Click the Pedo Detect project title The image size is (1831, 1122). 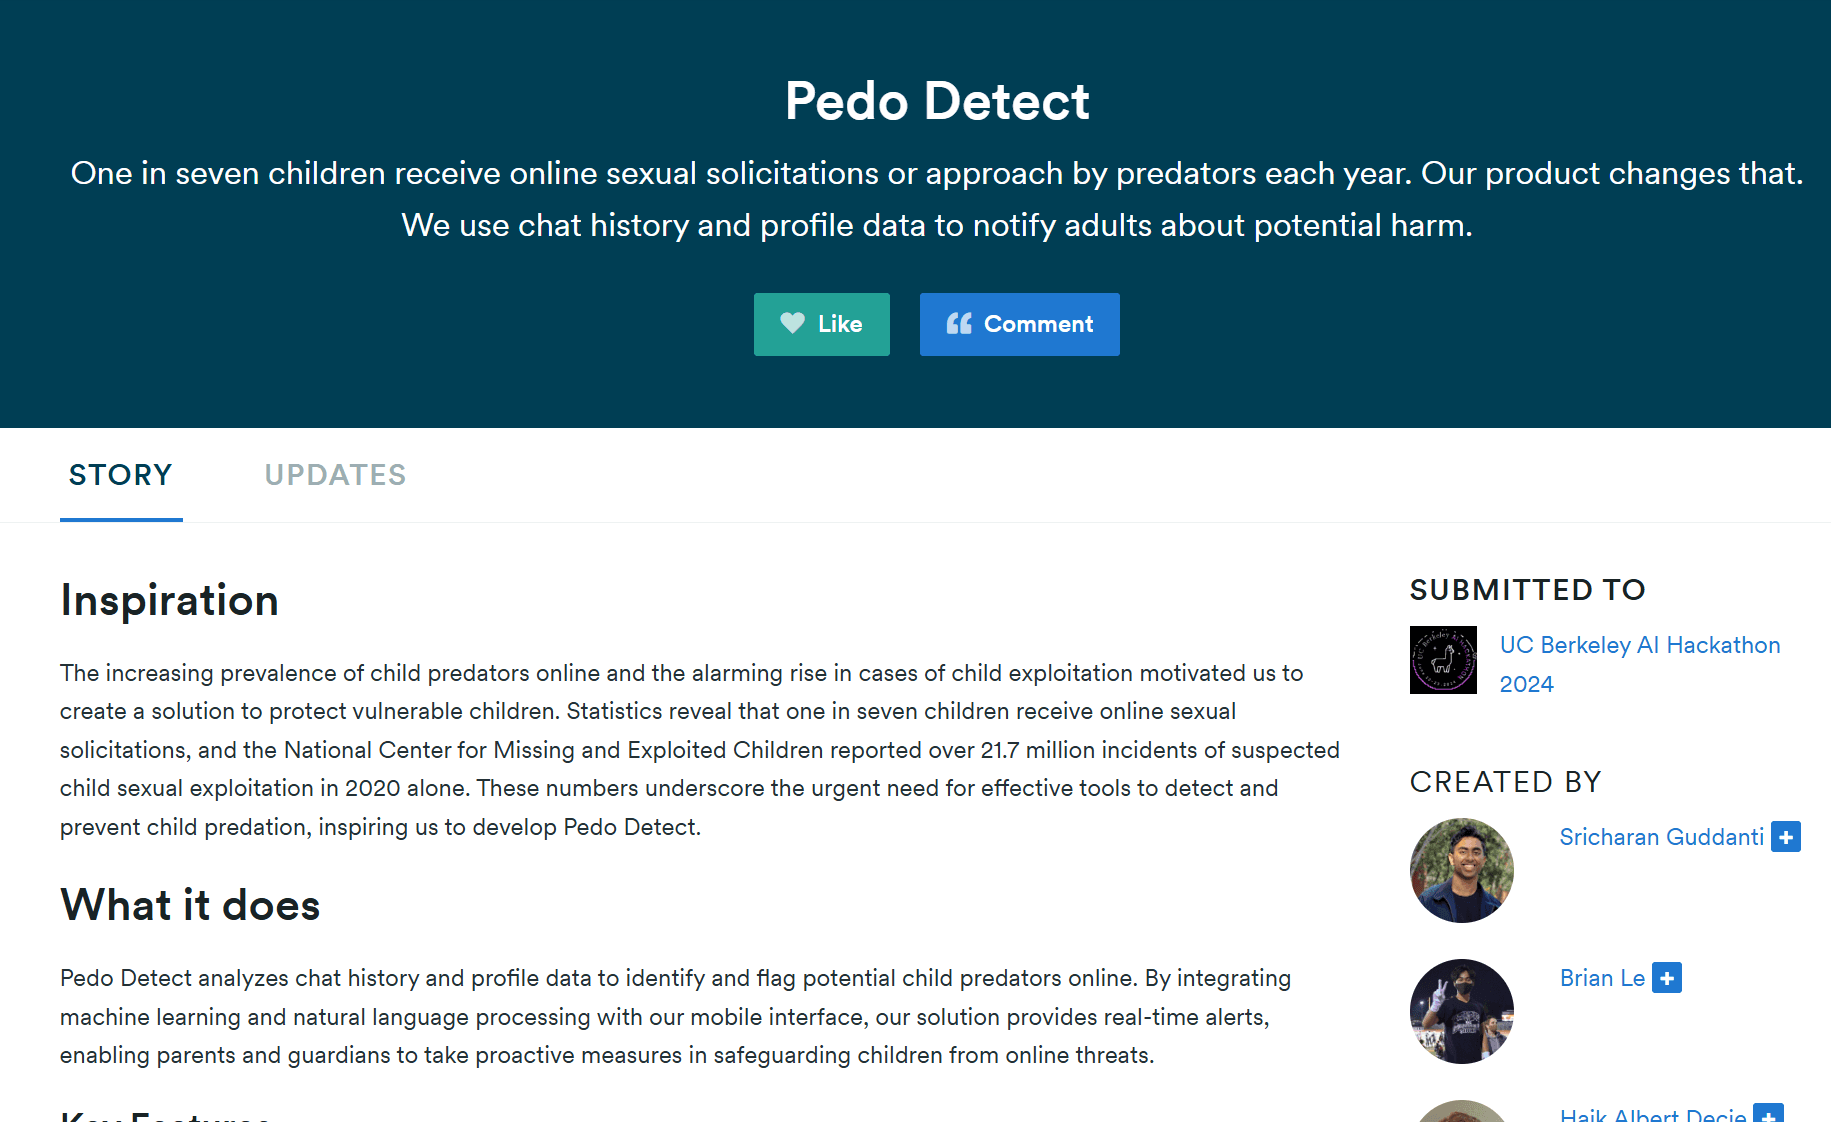[x=937, y=101]
